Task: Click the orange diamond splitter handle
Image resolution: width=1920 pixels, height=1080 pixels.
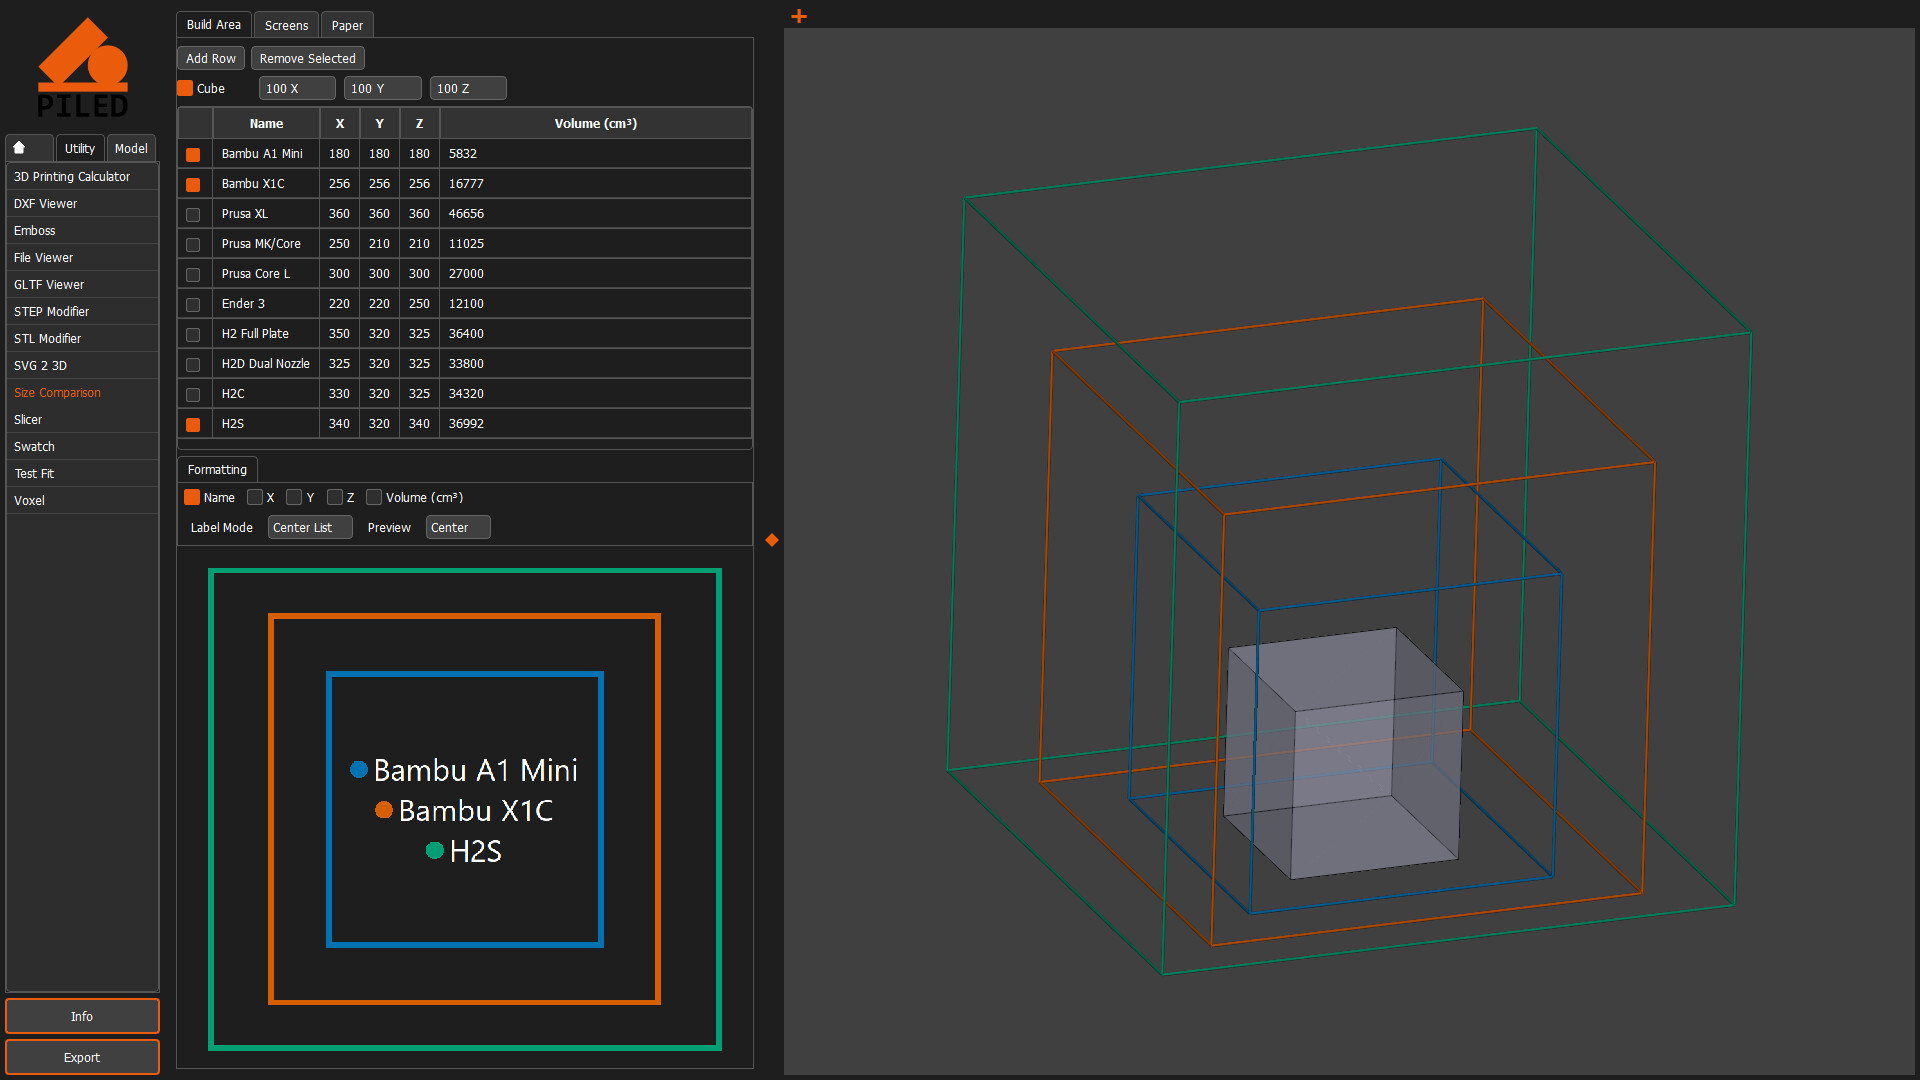Action: point(771,540)
